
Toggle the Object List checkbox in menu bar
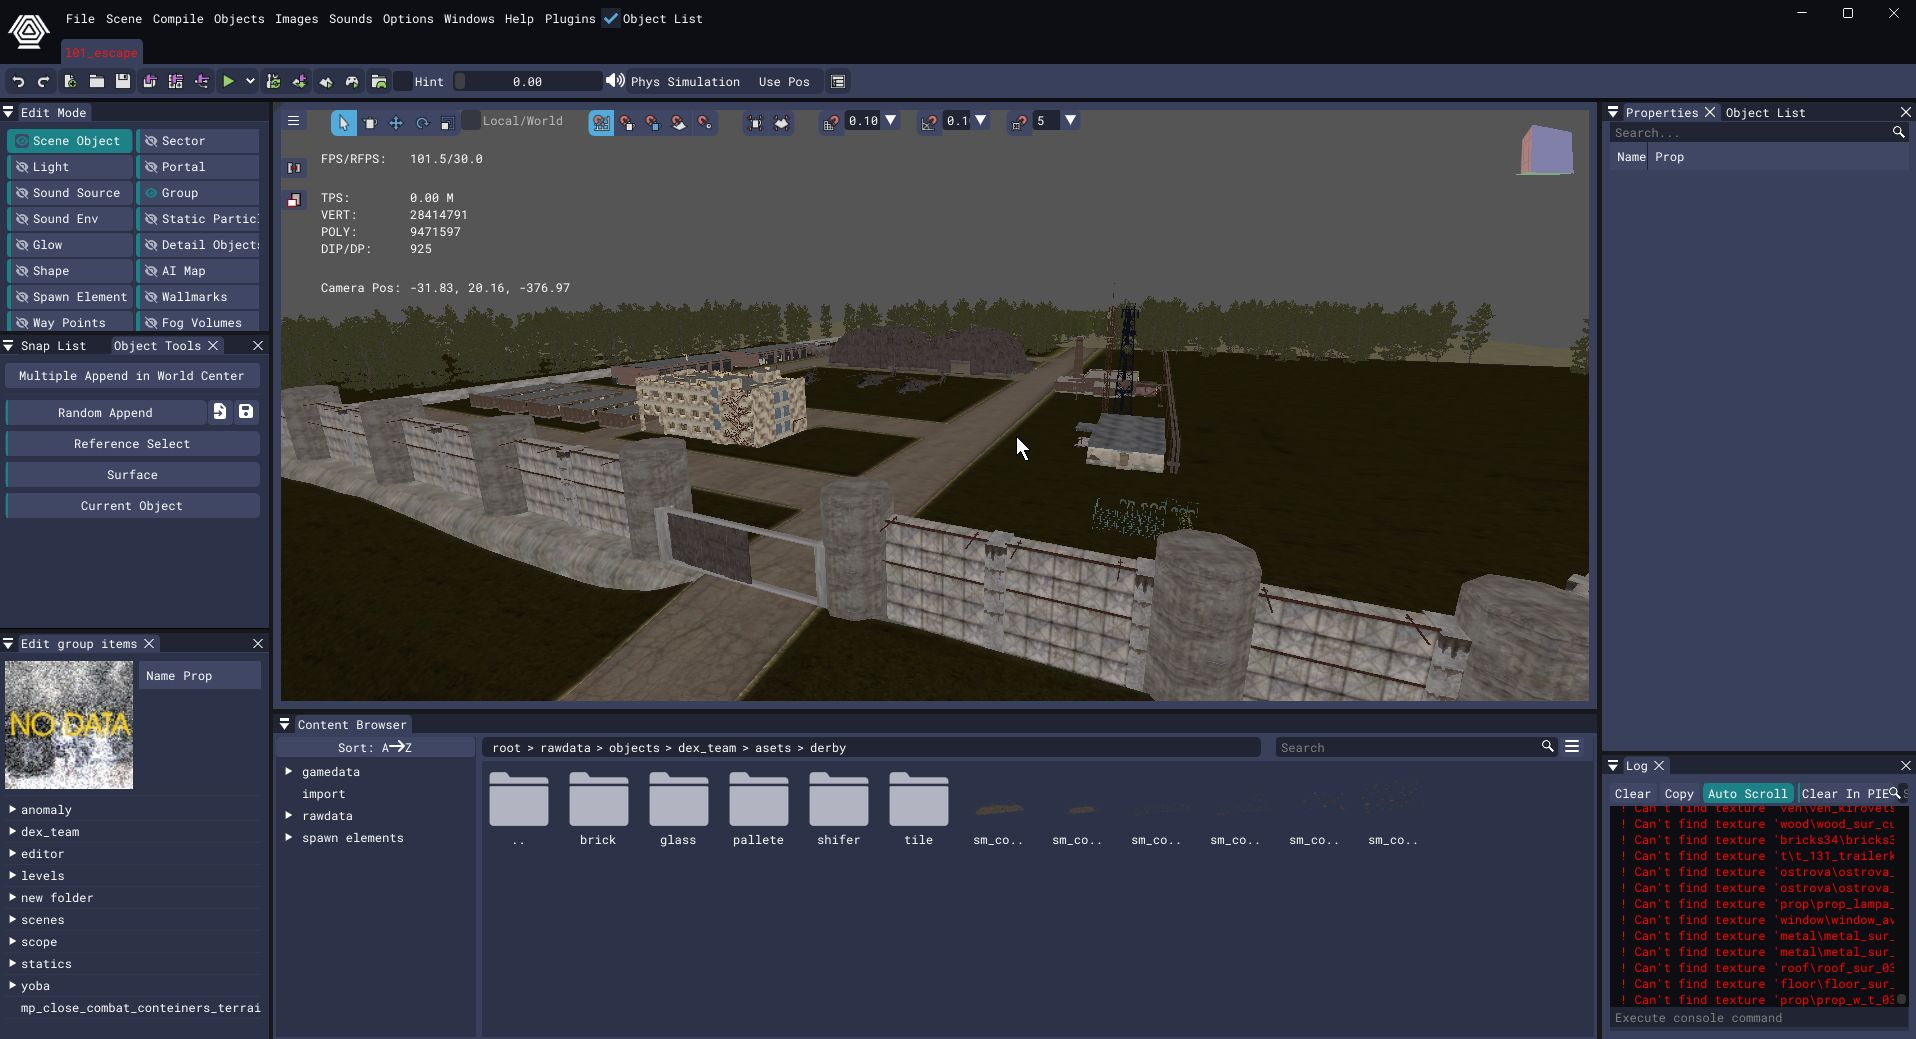point(610,18)
